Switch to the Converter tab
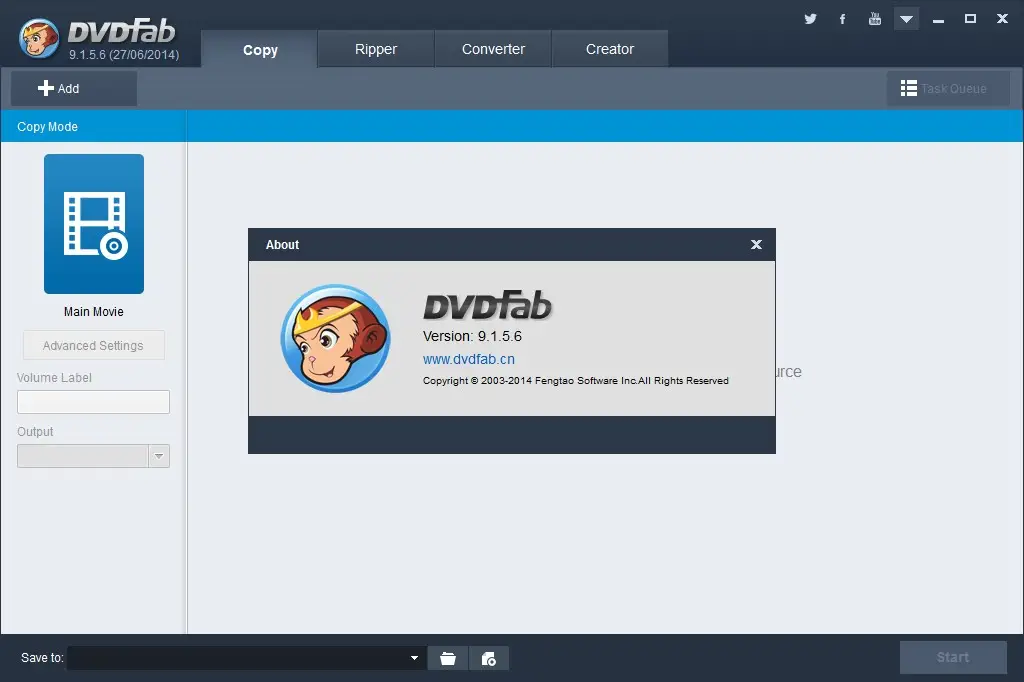Image resolution: width=1024 pixels, height=682 pixels. pos(493,49)
